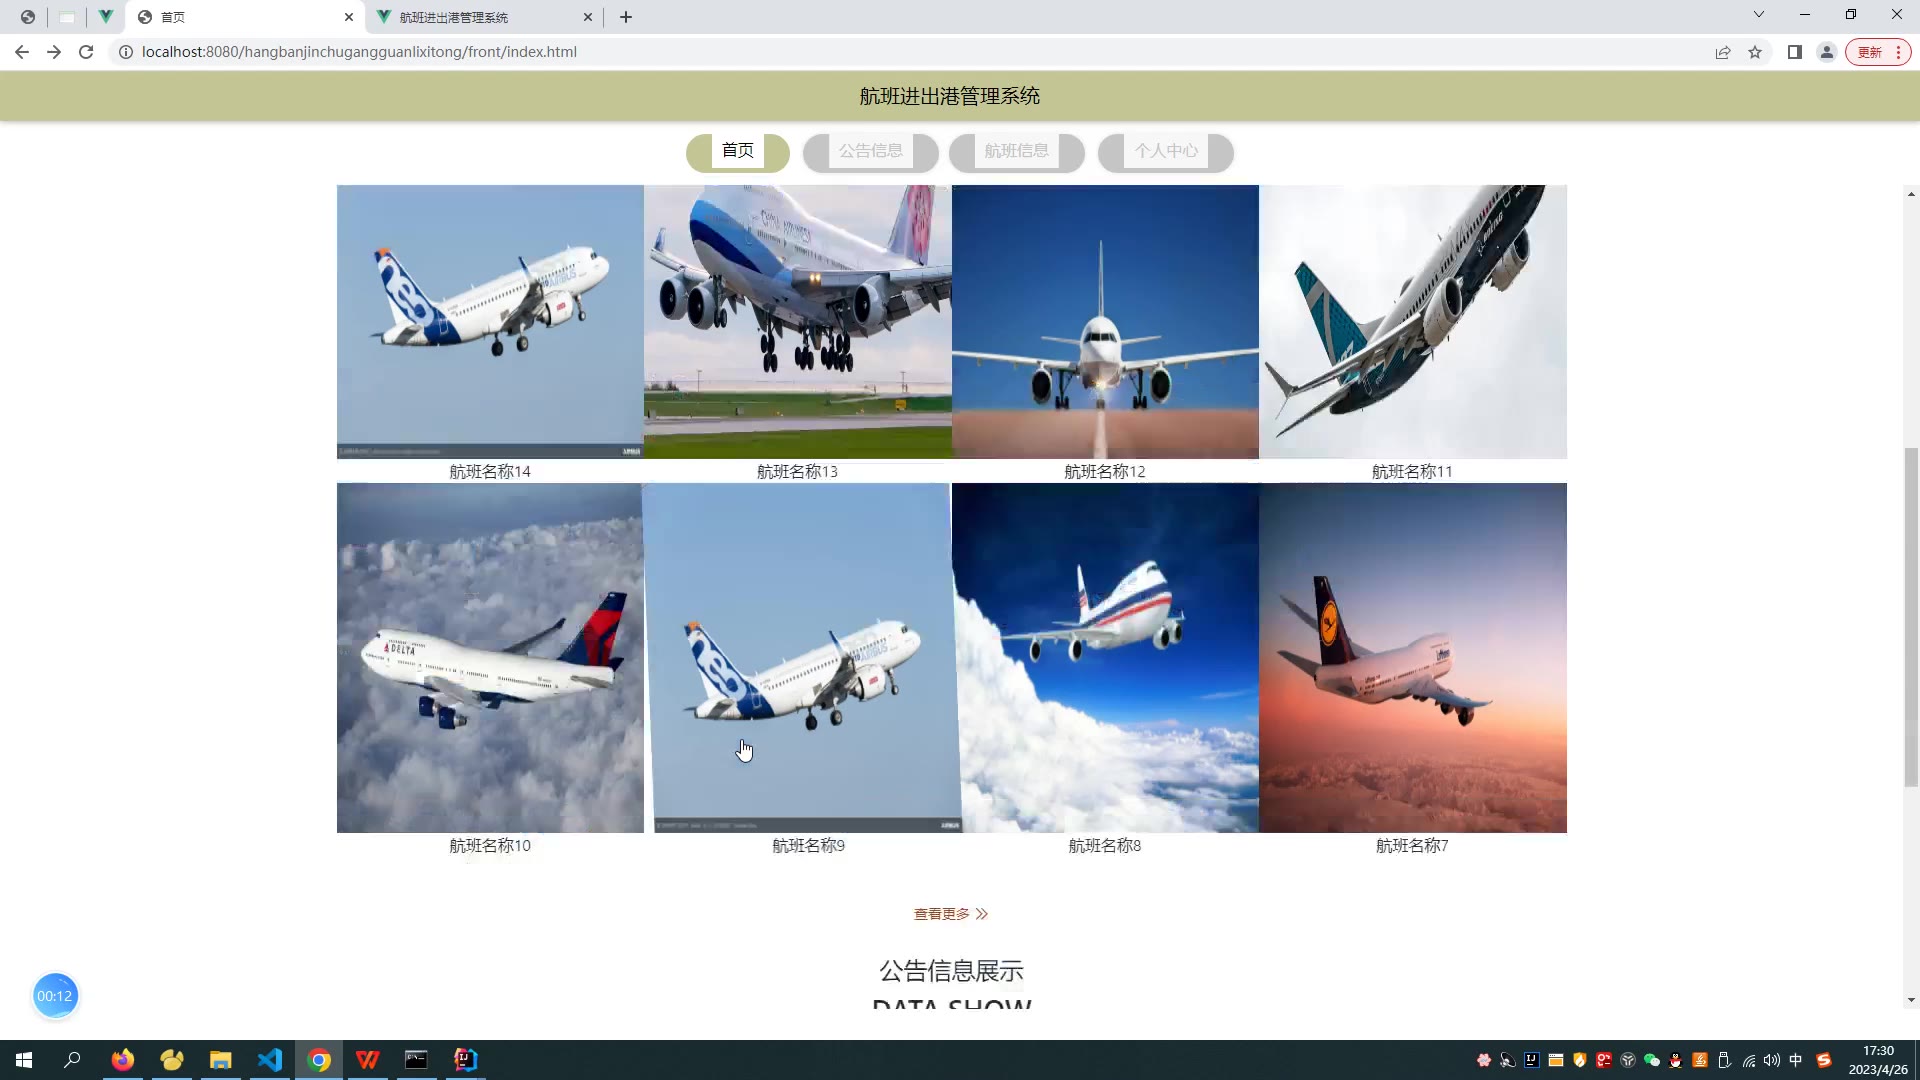Open the 更新 browser menu button
This screenshot has width=1920, height=1080.
1878,52
